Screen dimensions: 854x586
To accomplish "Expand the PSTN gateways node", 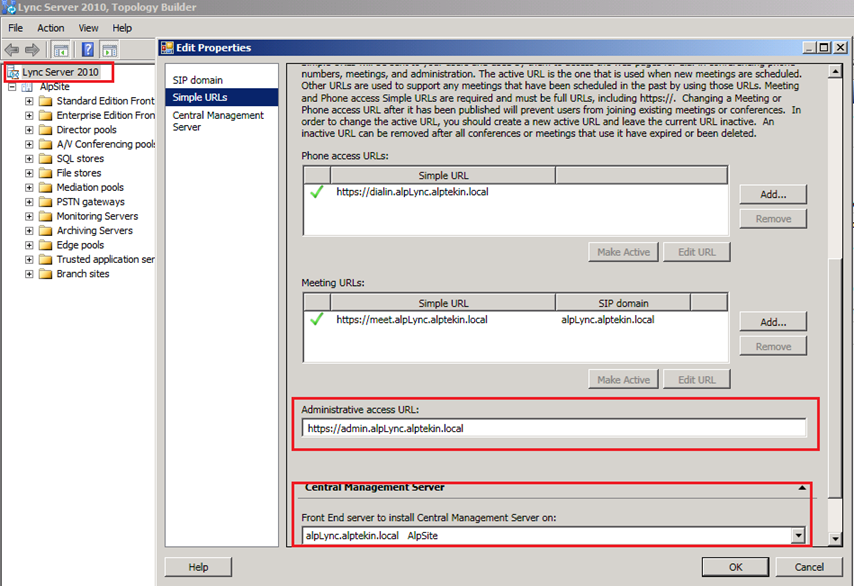I will point(29,202).
